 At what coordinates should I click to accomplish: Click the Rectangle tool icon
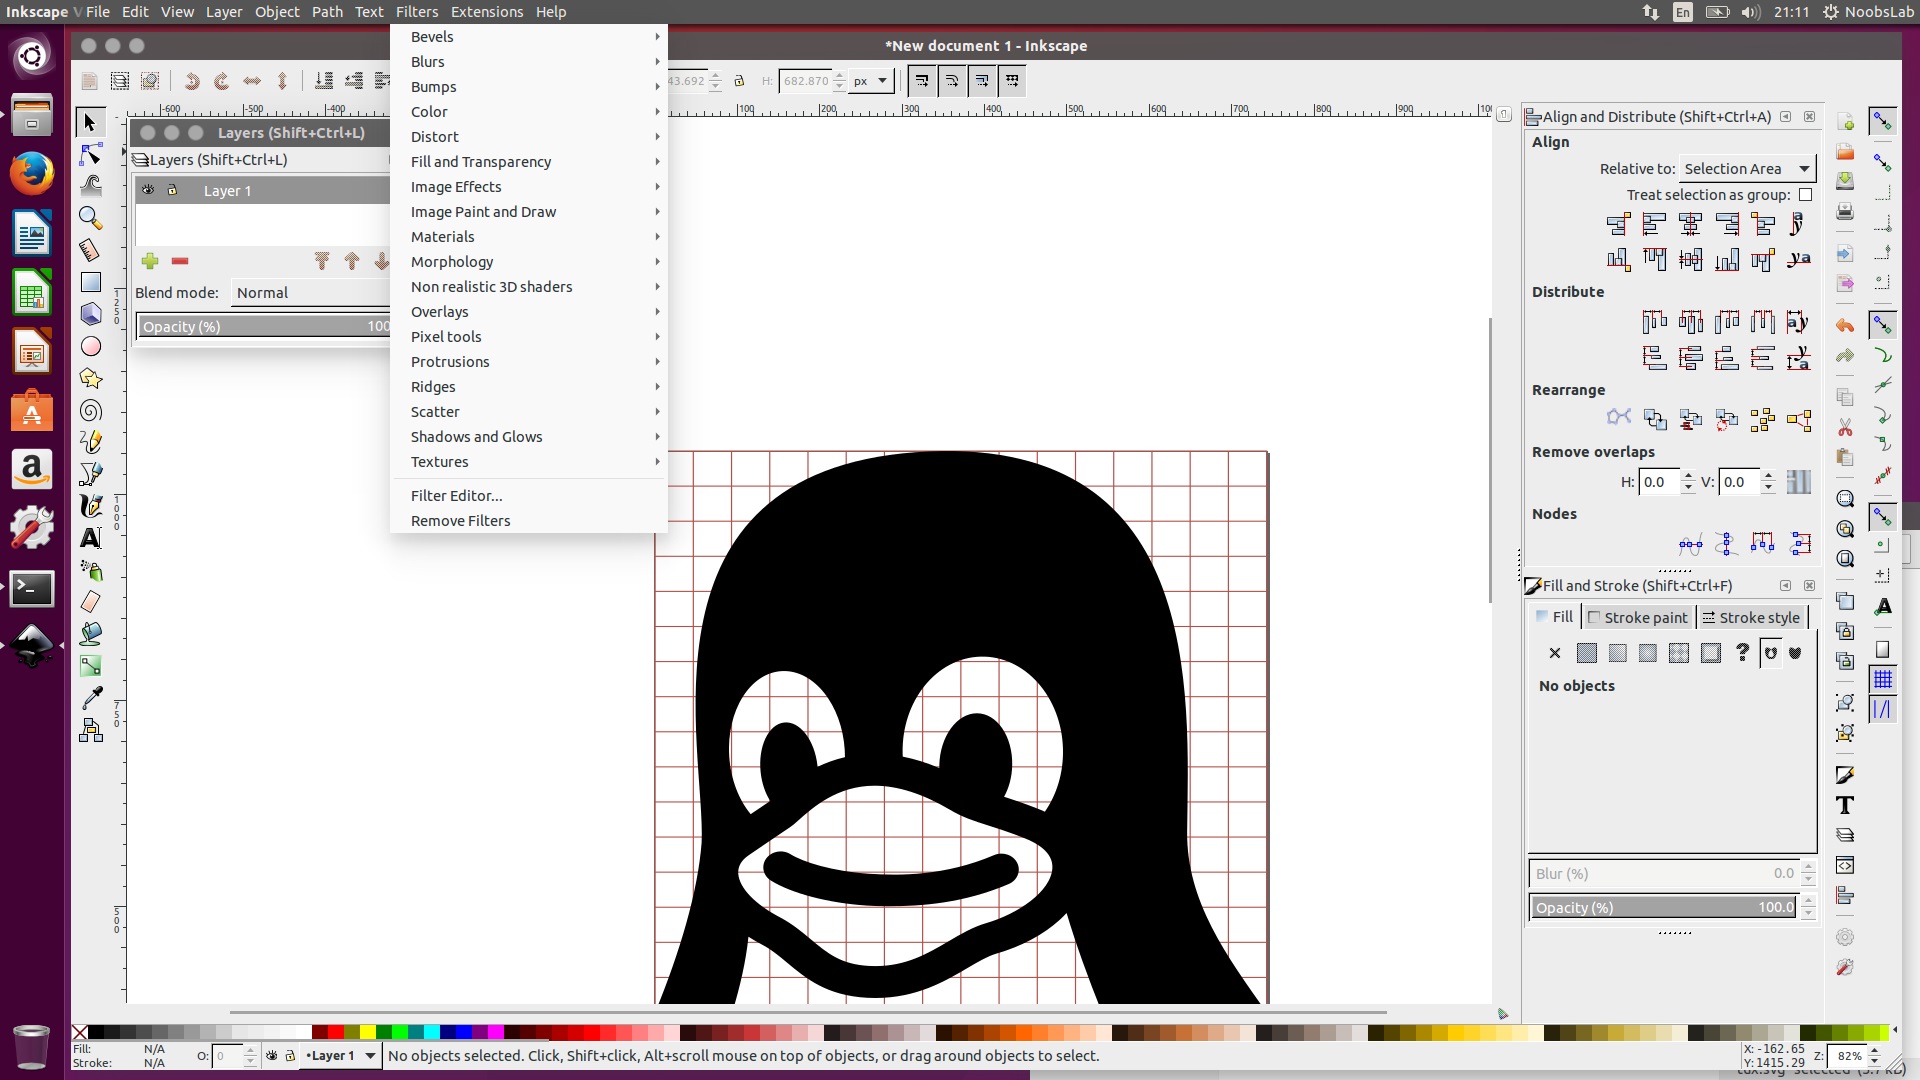[x=91, y=281]
